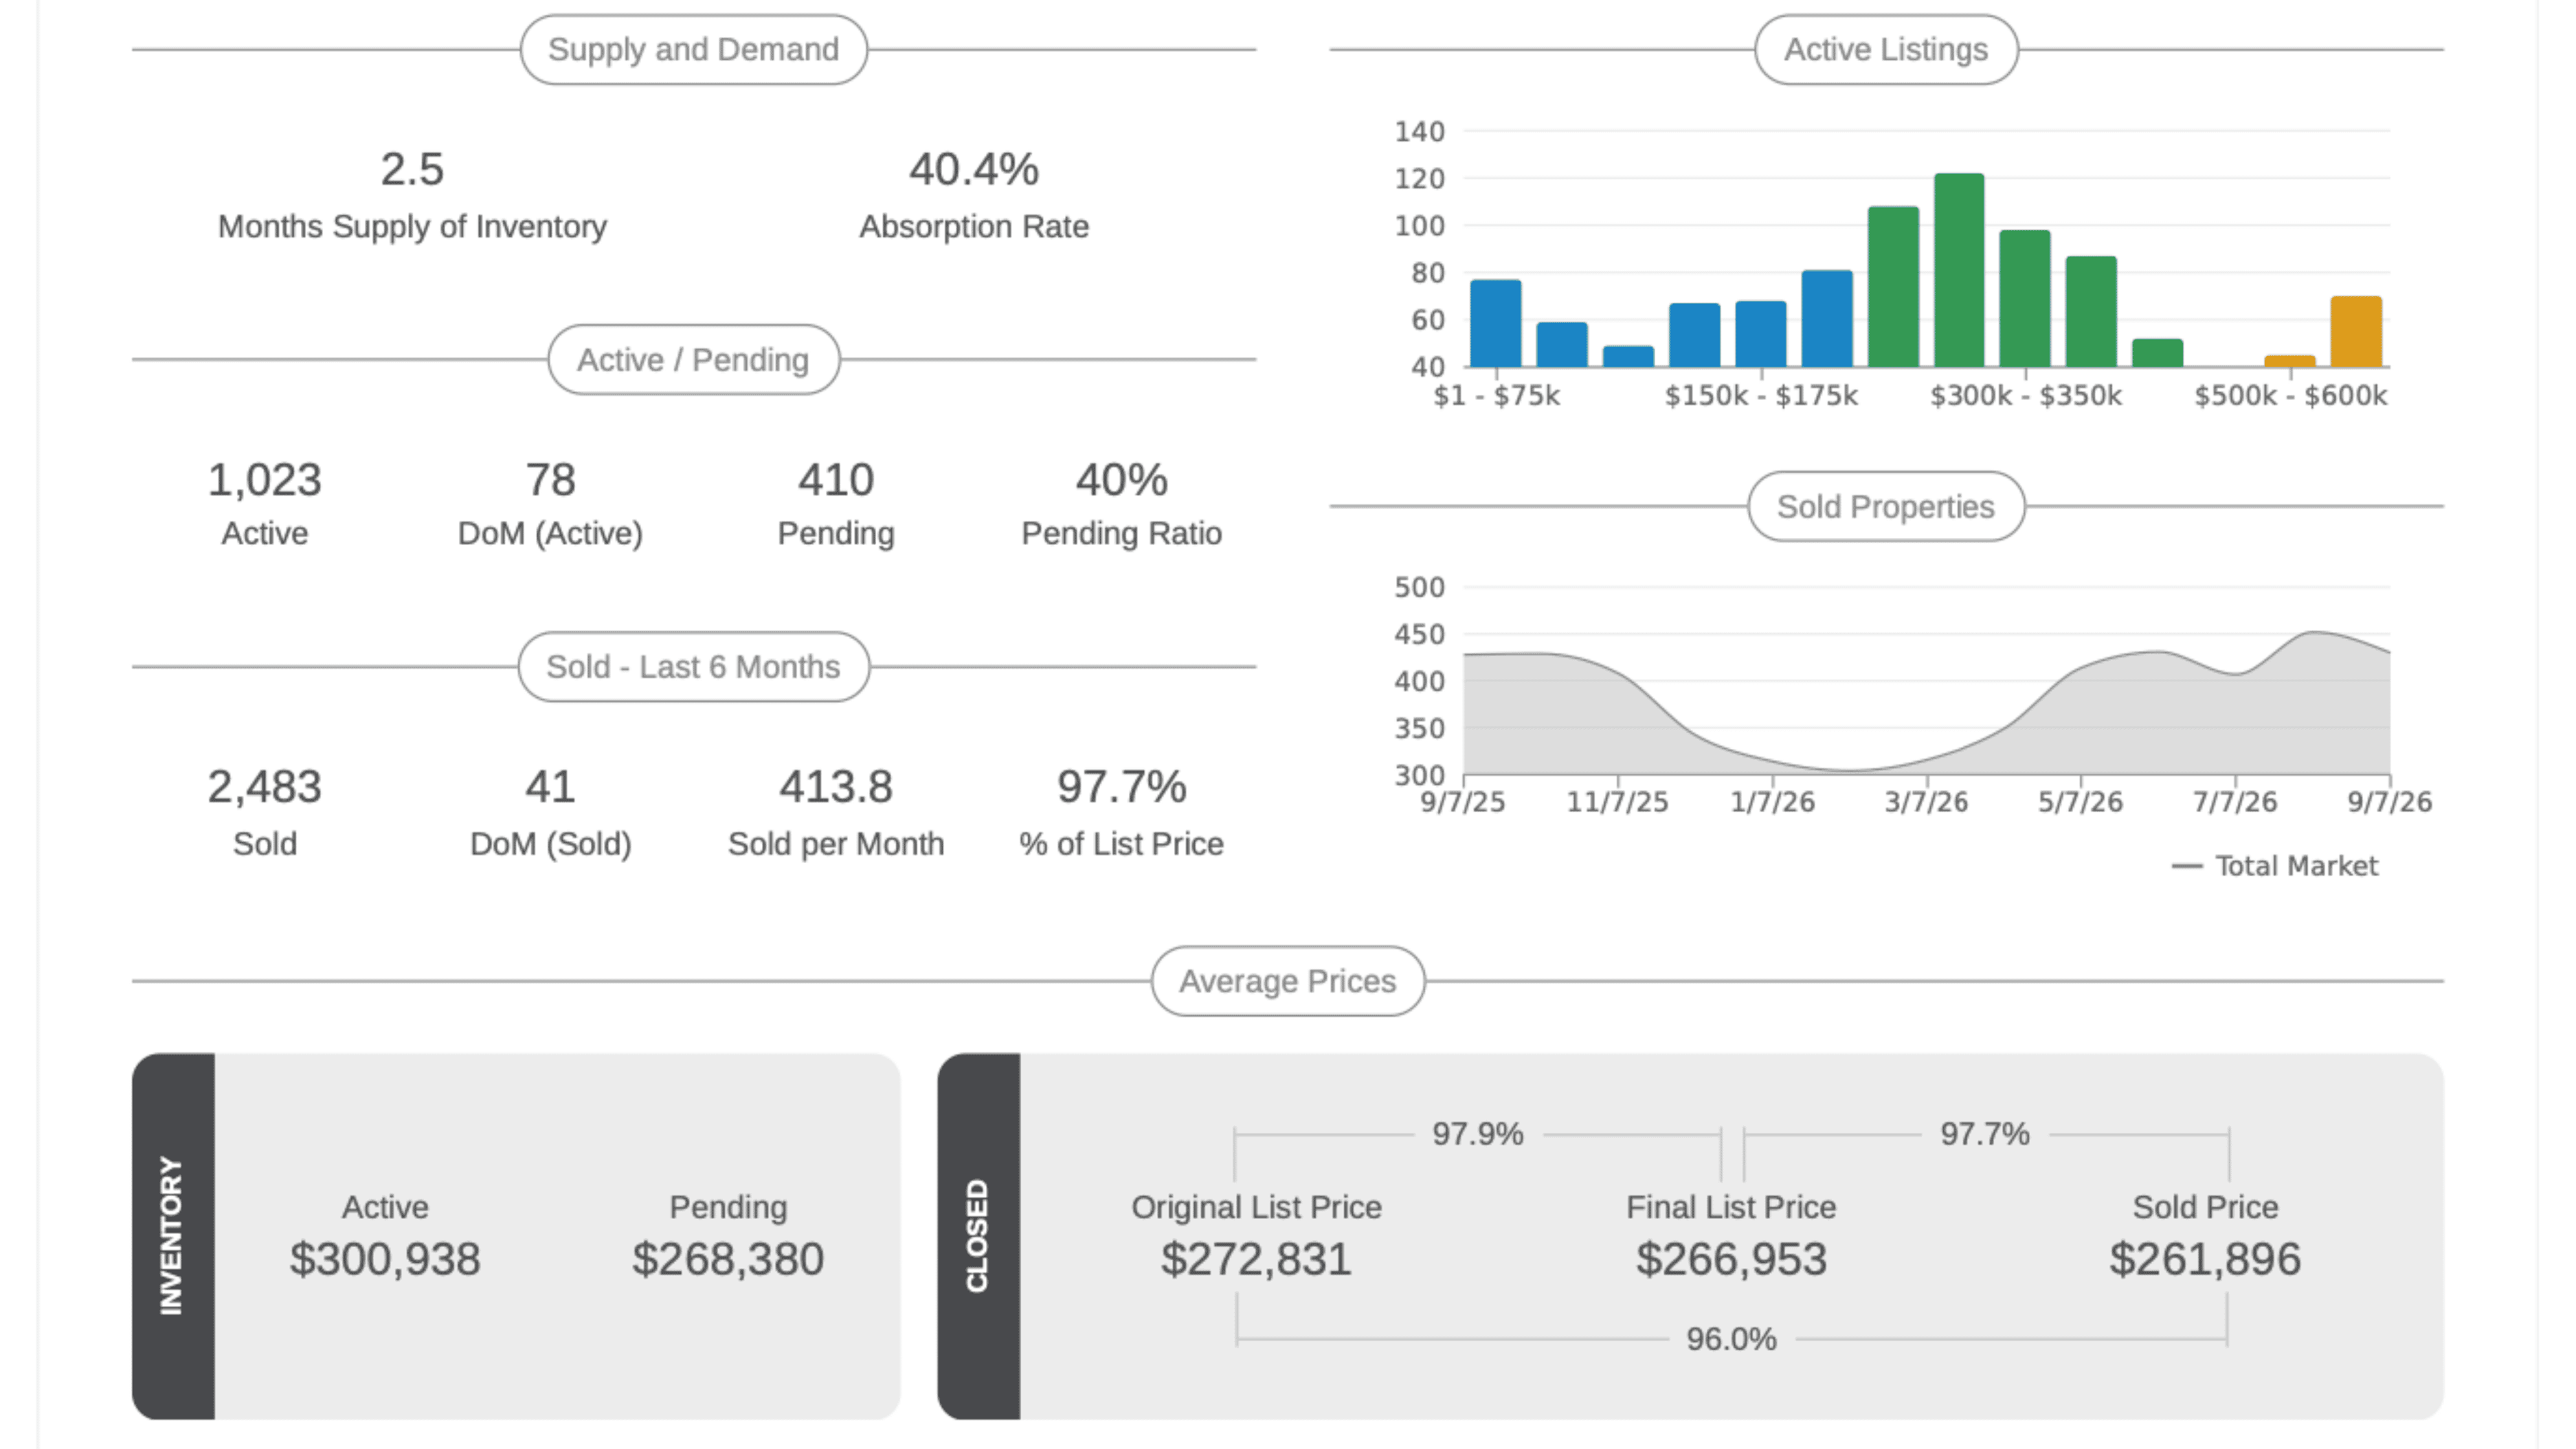Viewport: 2576px width, 1449px height.
Task: Toggle the Total Market legend entry
Action: point(2274,866)
